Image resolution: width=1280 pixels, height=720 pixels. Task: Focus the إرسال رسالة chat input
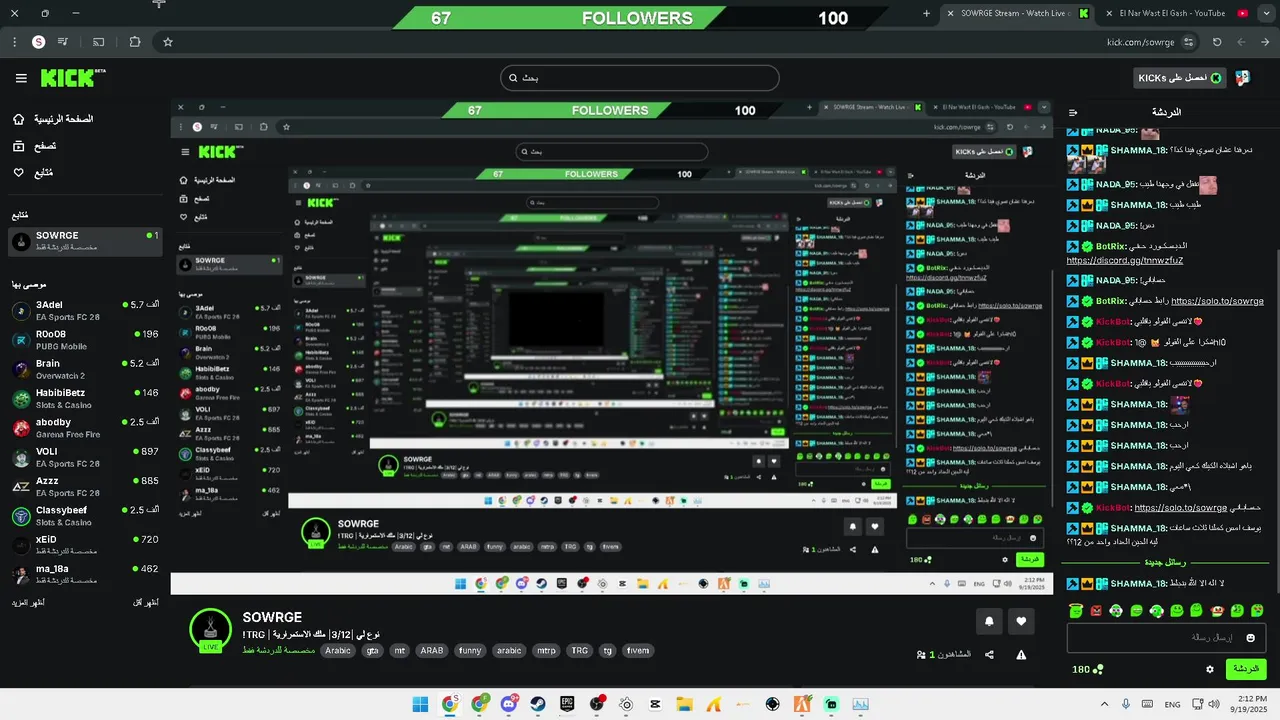tap(1168, 638)
